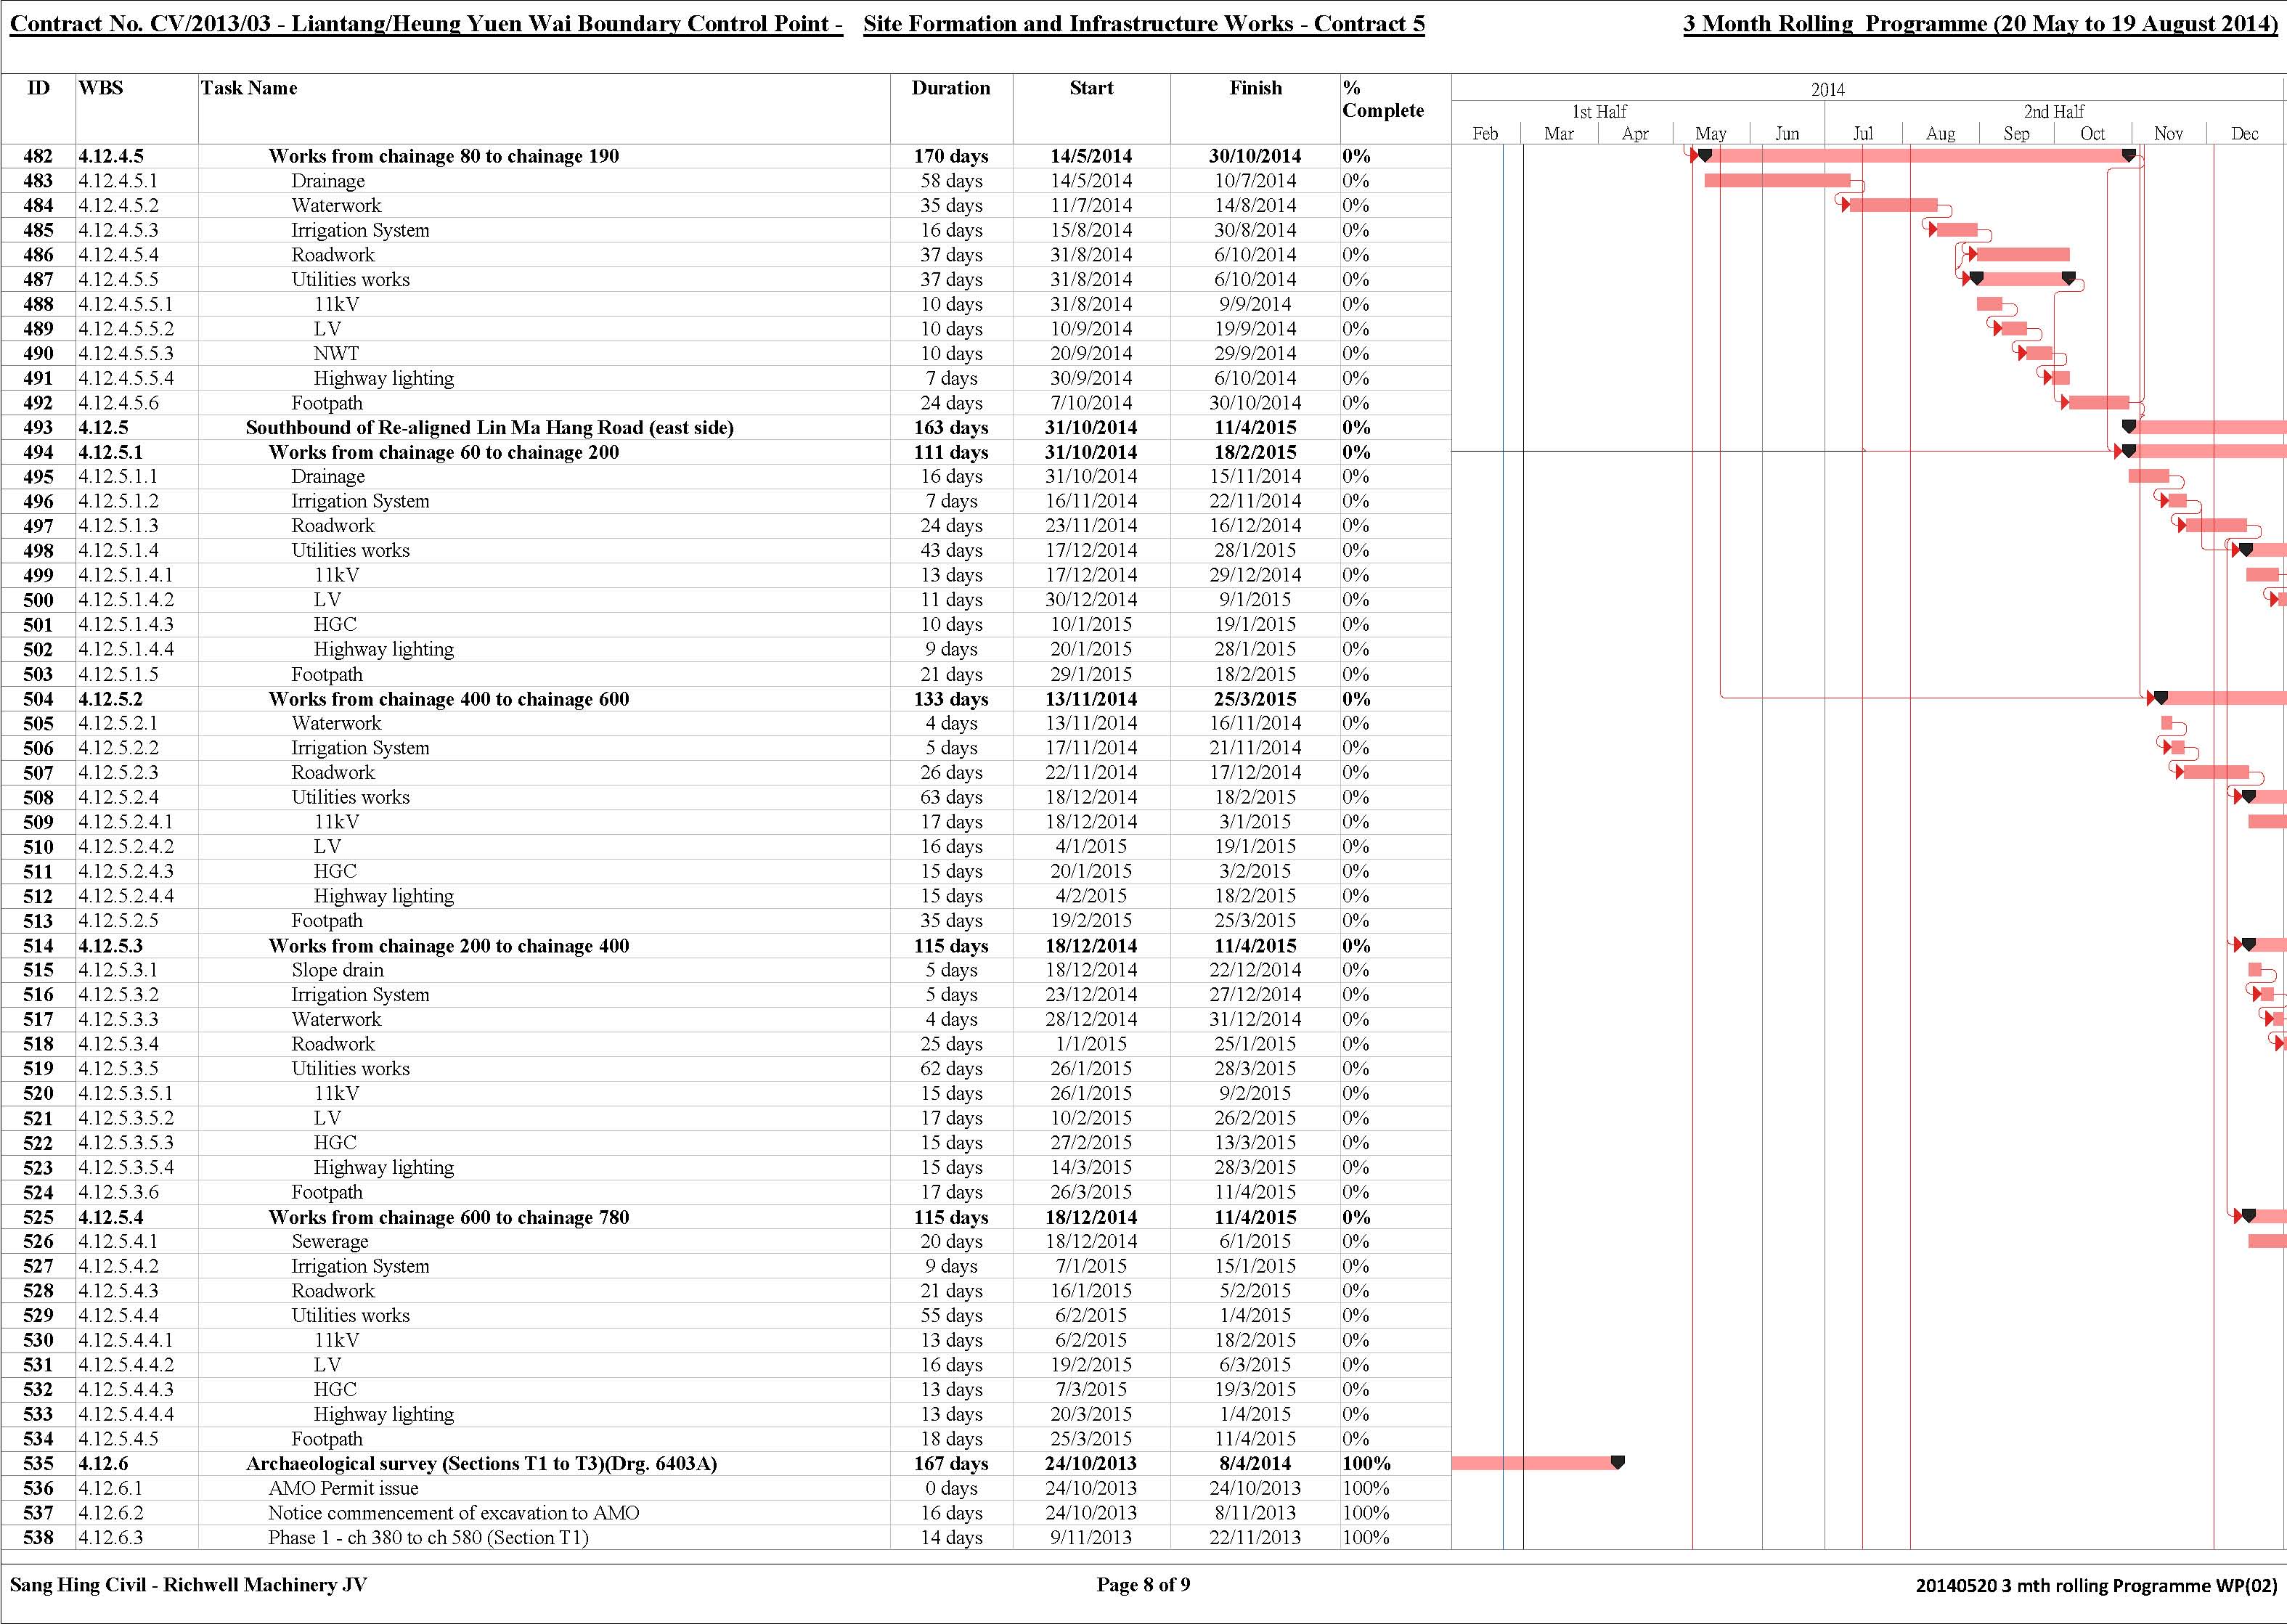Screen dimensions: 2287x1624
Task: Click 'Phase 1 - ch 380 to ch 580 (Section T1)'
Action: tap(428, 1538)
